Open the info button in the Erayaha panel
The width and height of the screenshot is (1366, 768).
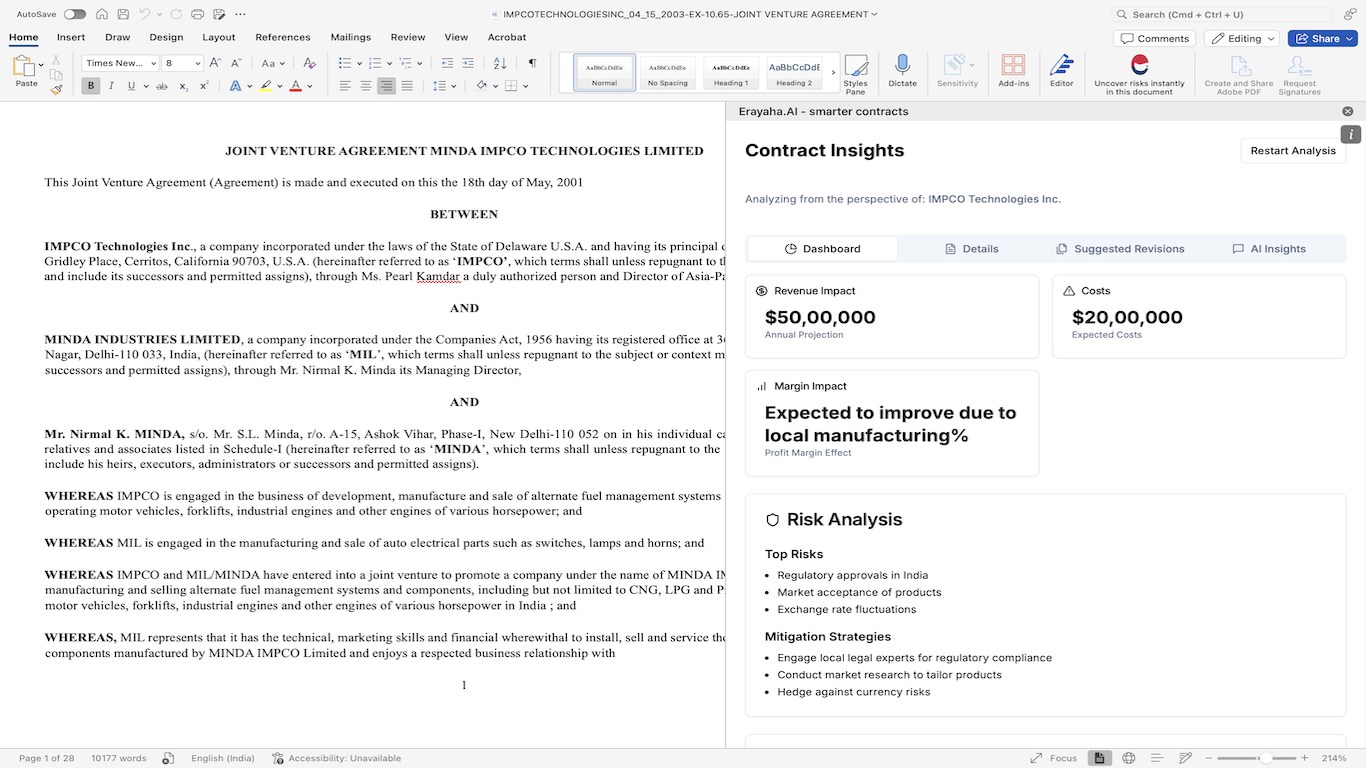tap(1351, 134)
